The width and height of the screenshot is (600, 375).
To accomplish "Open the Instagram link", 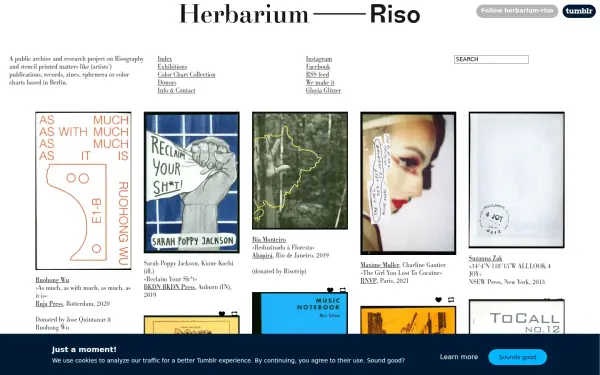I will 319,59.
